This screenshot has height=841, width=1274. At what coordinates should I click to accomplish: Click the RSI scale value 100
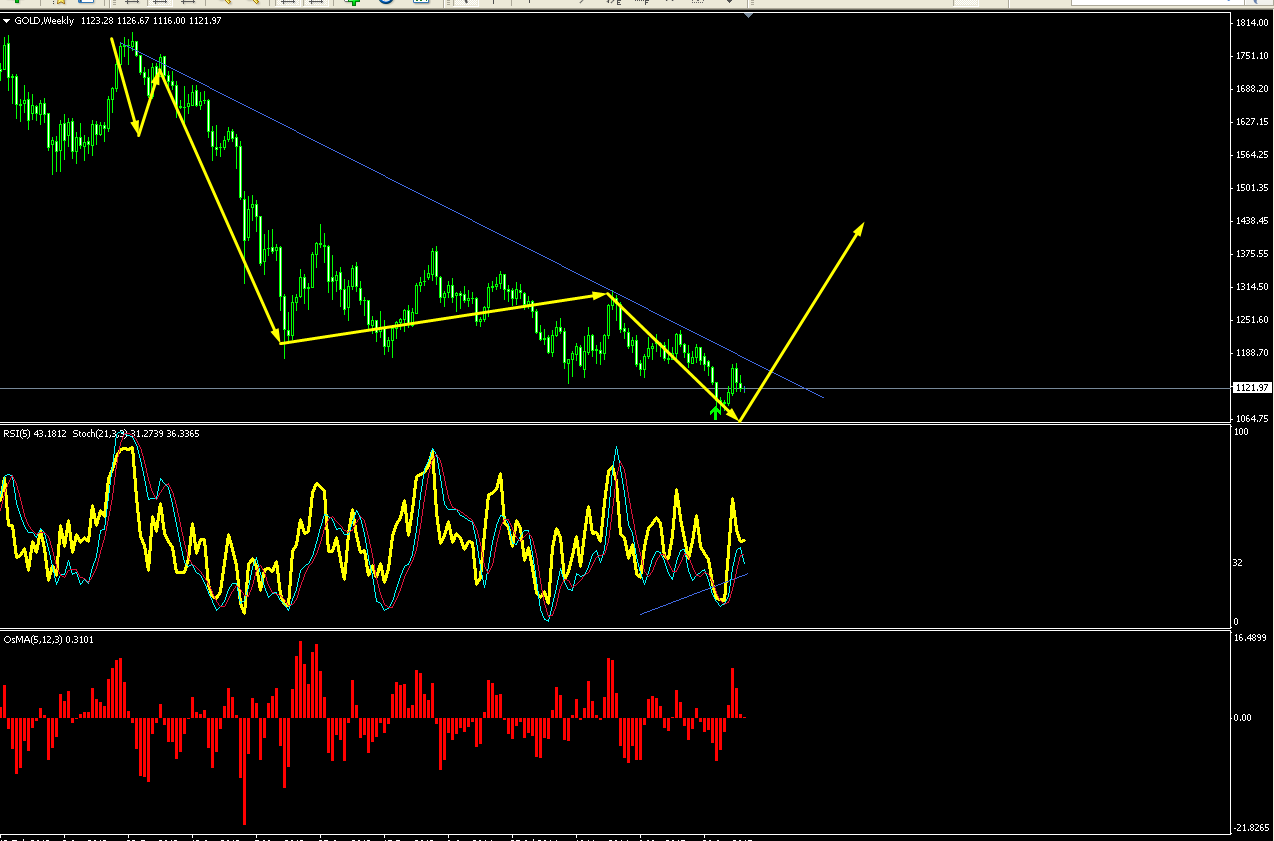(x=1241, y=431)
